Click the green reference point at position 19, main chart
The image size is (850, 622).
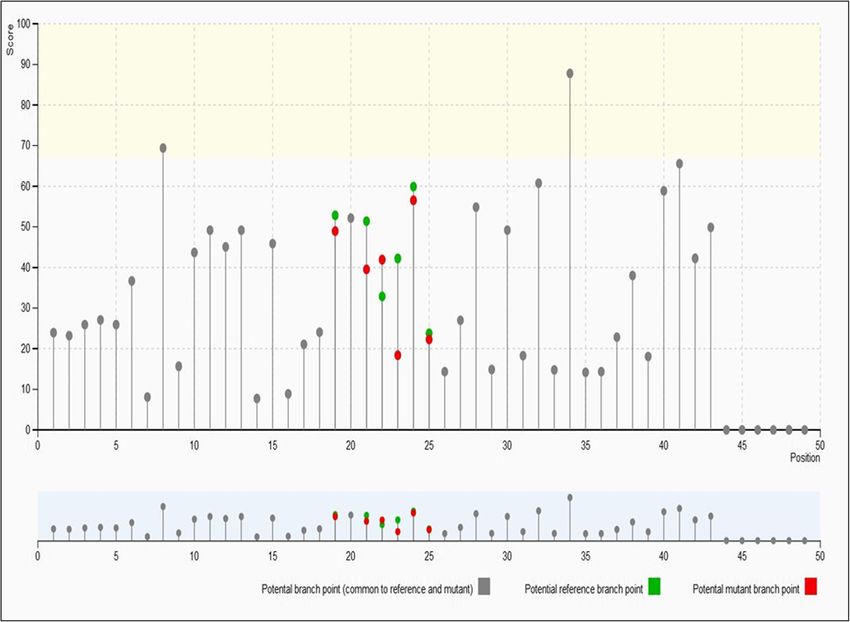click(335, 215)
